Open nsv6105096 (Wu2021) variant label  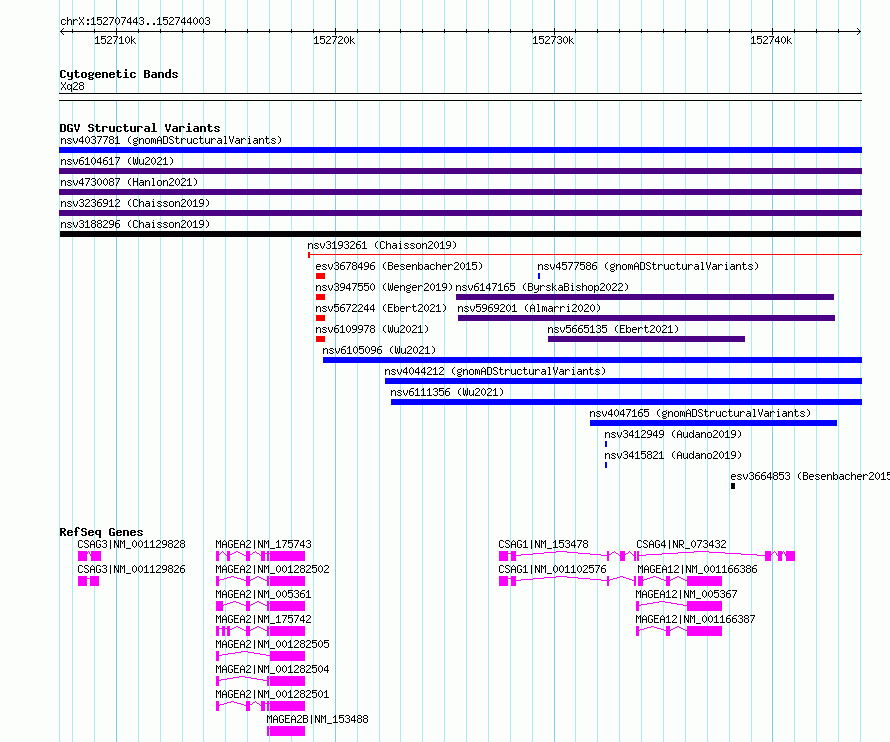click(x=379, y=350)
